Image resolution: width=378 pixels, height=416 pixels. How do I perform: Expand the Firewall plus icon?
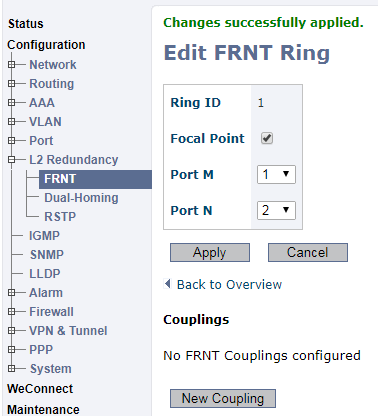click(12, 312)
